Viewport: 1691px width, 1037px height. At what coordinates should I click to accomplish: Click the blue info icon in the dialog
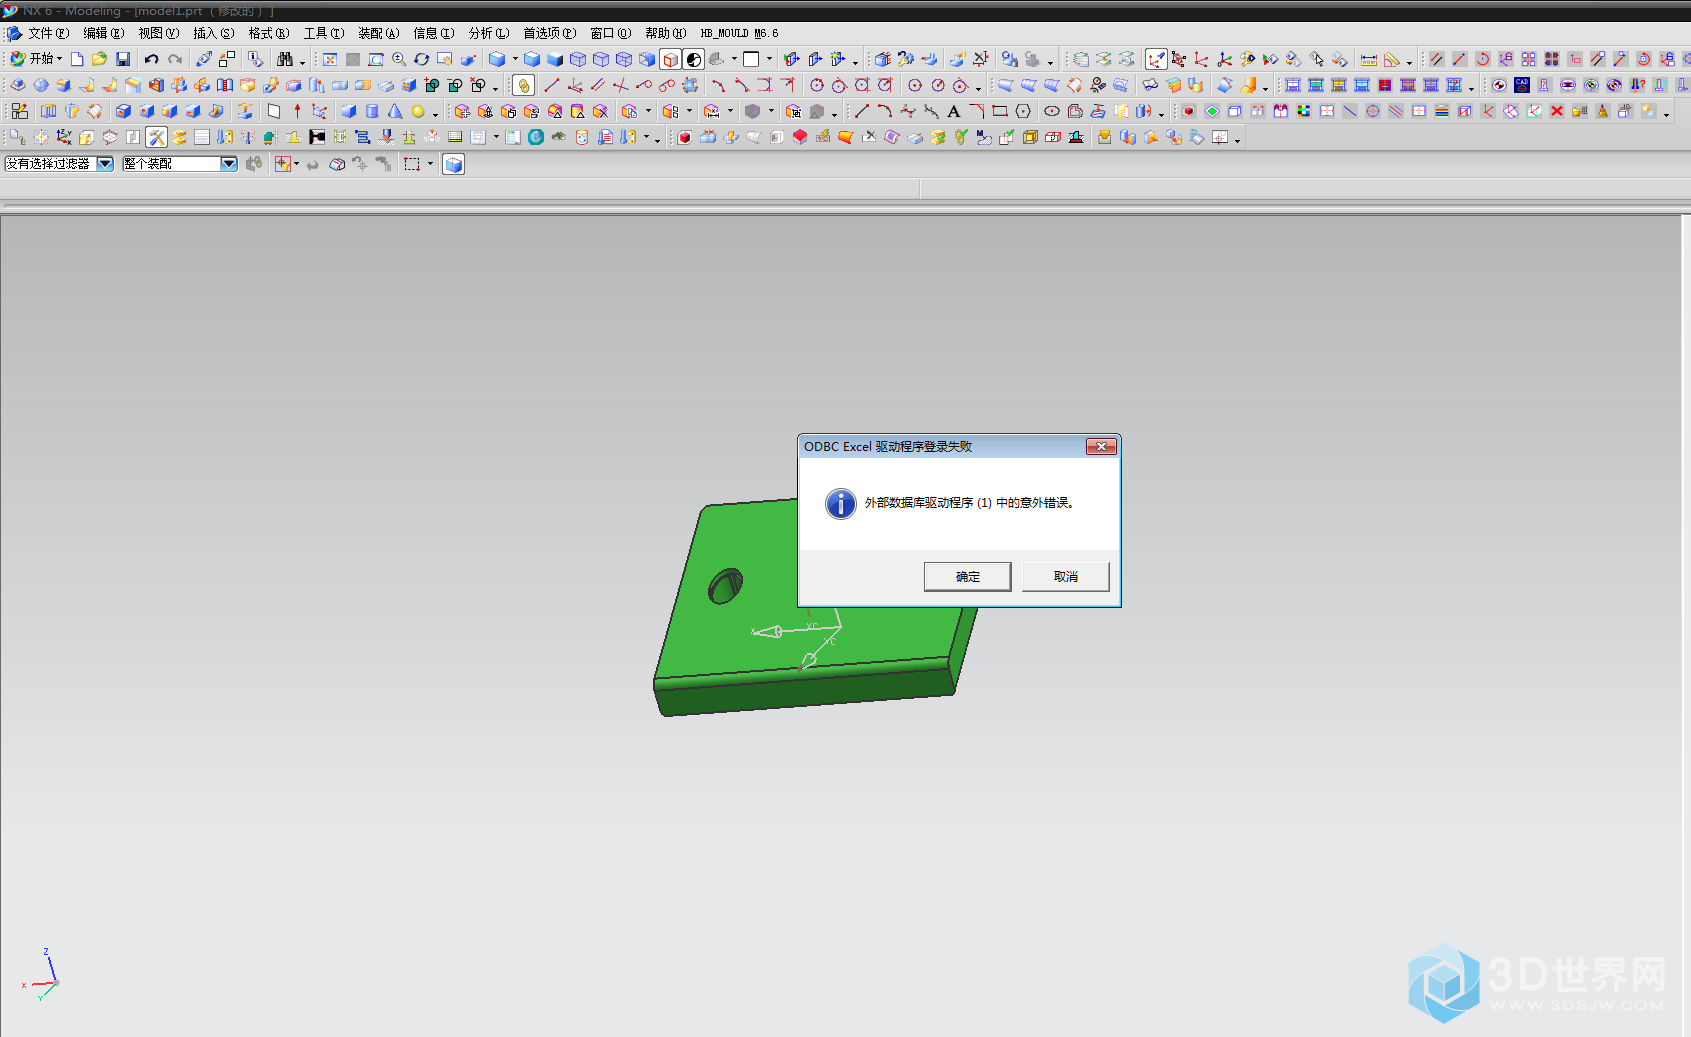840,503
